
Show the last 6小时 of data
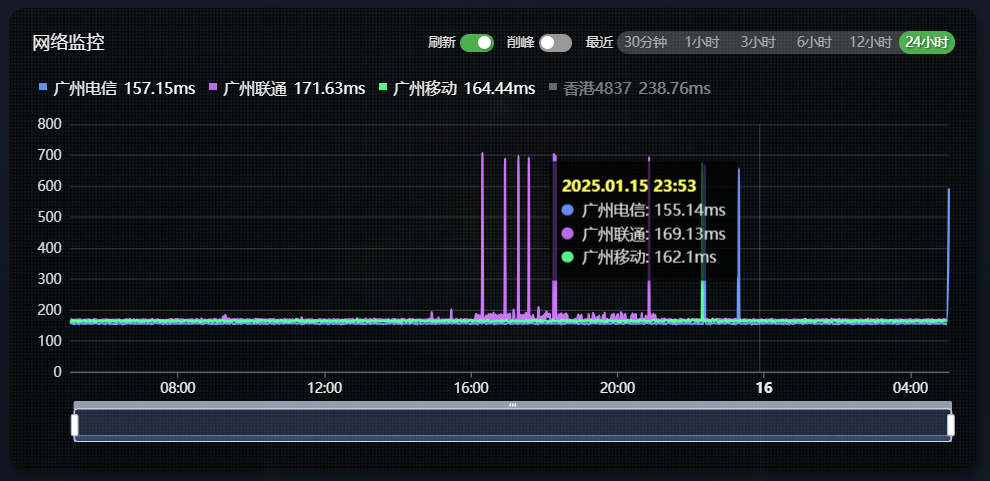[x=813, y=42]
